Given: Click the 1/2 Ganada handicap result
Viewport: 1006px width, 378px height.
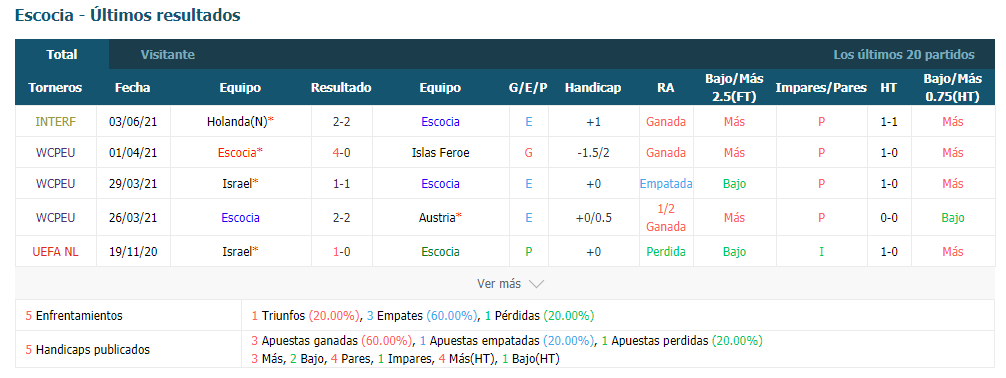Looking at the screenshot, I should click(x=666, y=218).
